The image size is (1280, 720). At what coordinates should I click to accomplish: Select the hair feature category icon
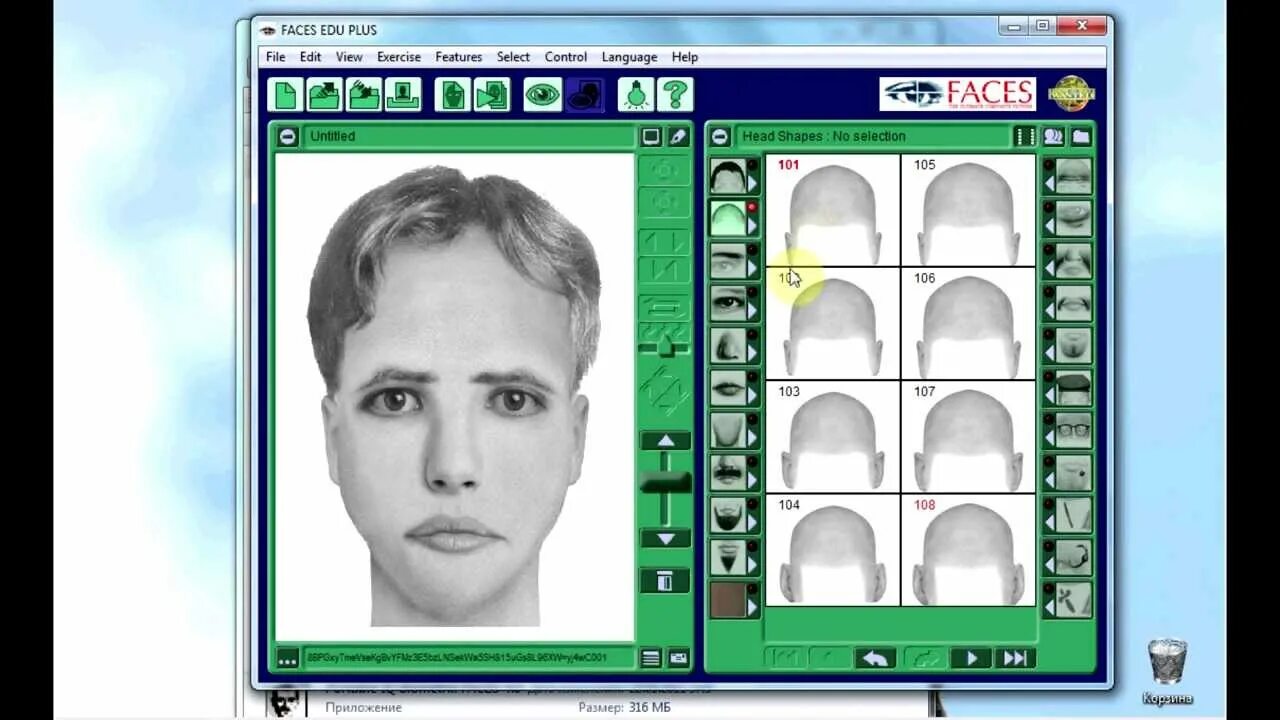tap(728, 177)
